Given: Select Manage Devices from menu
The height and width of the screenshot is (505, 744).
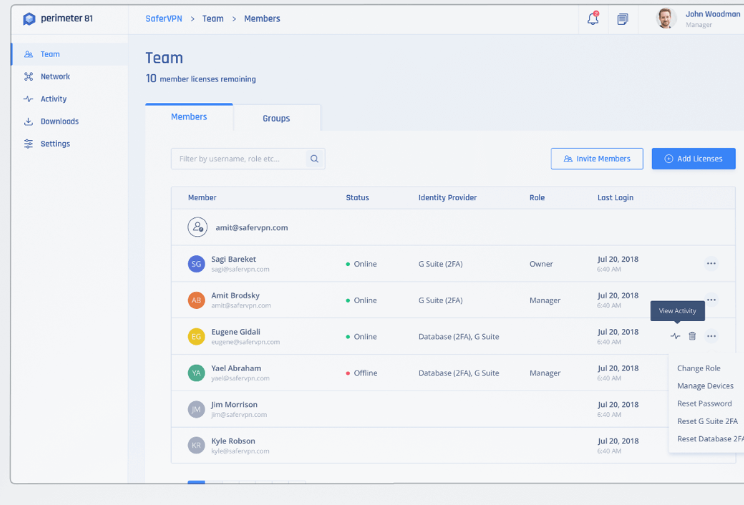Looking at the screenshot, I should [705, 386].
